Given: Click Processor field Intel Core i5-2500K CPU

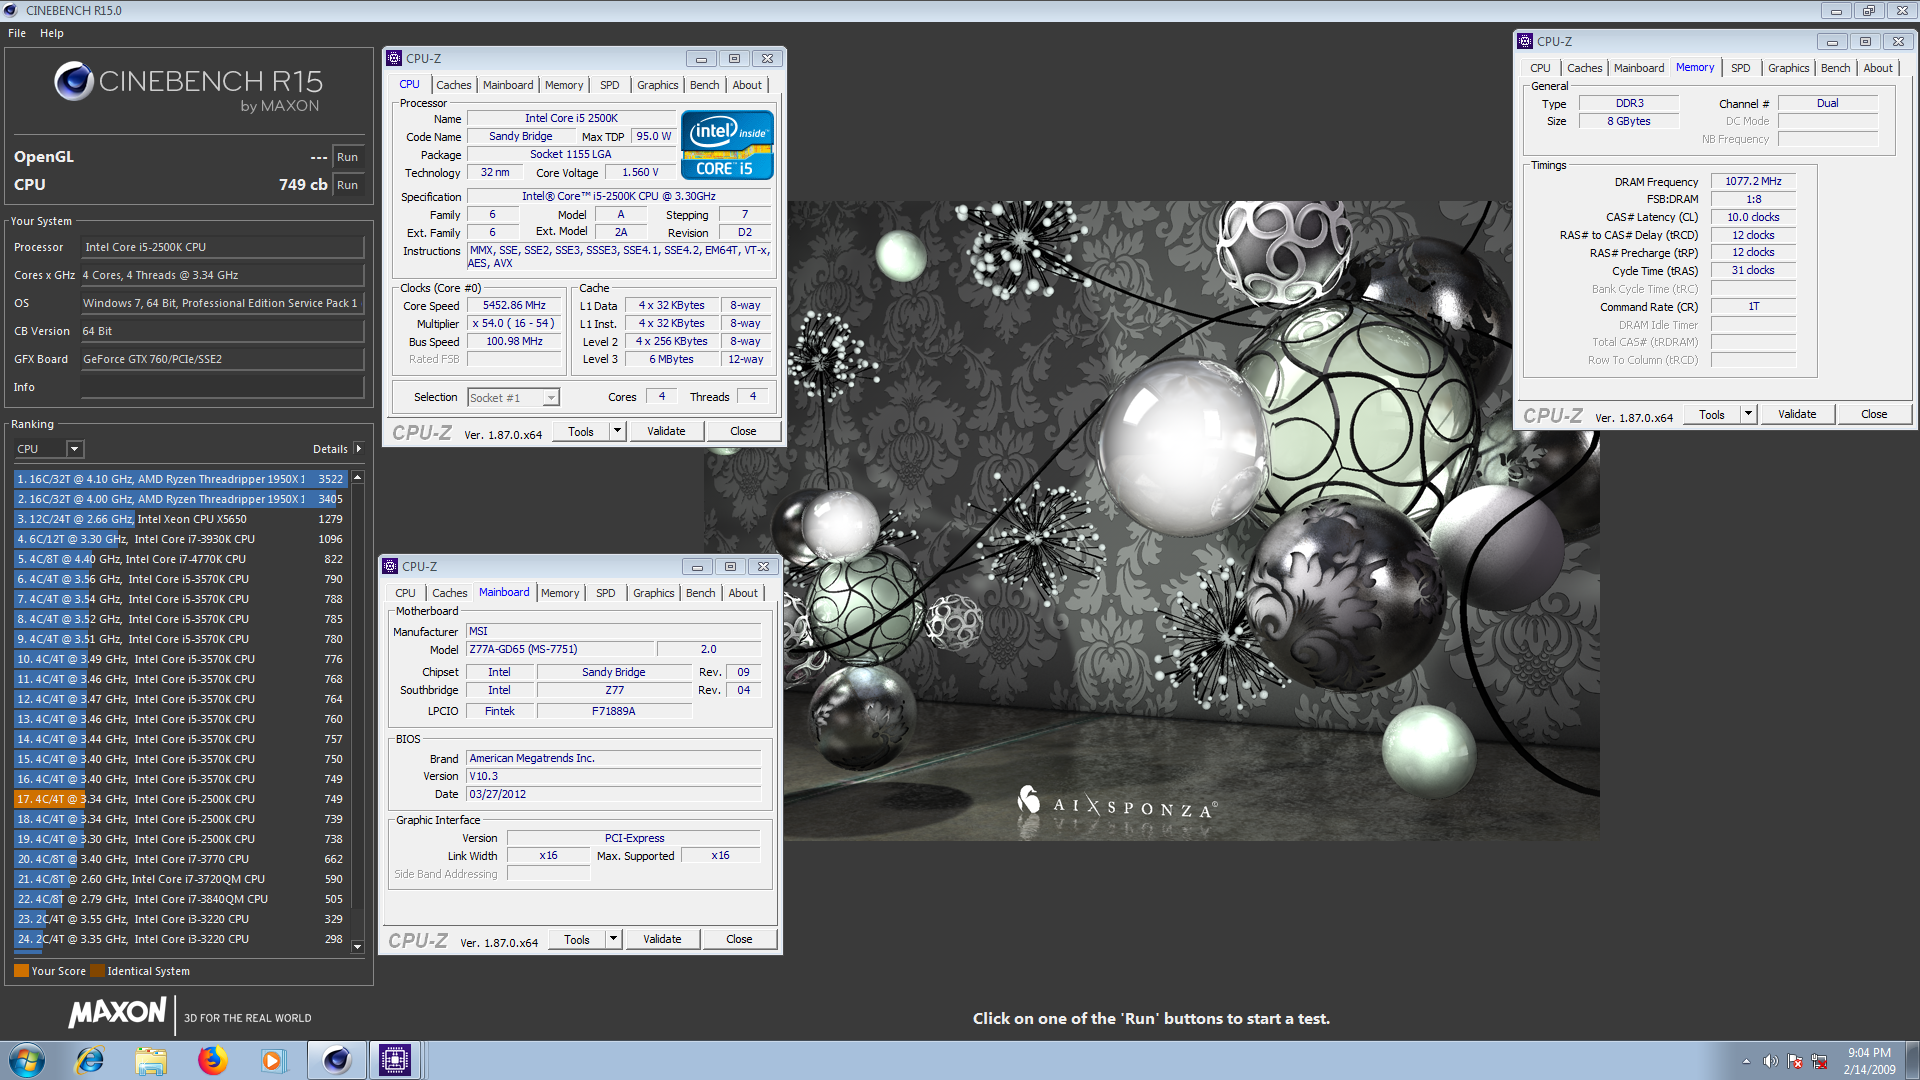Looking at the screenshot, I should [222, 247].
